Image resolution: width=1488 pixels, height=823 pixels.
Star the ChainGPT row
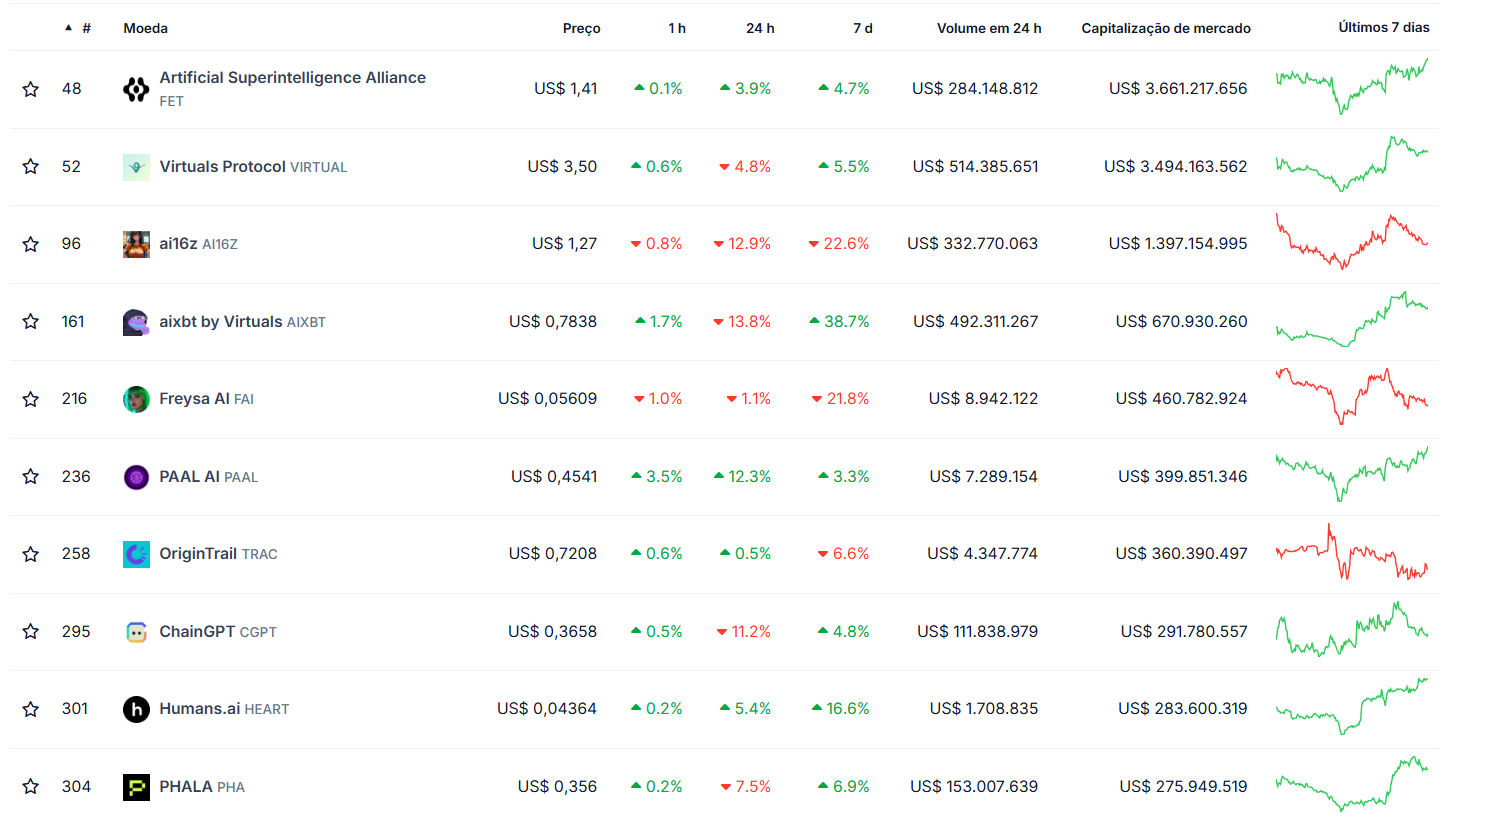click(31, 631)
